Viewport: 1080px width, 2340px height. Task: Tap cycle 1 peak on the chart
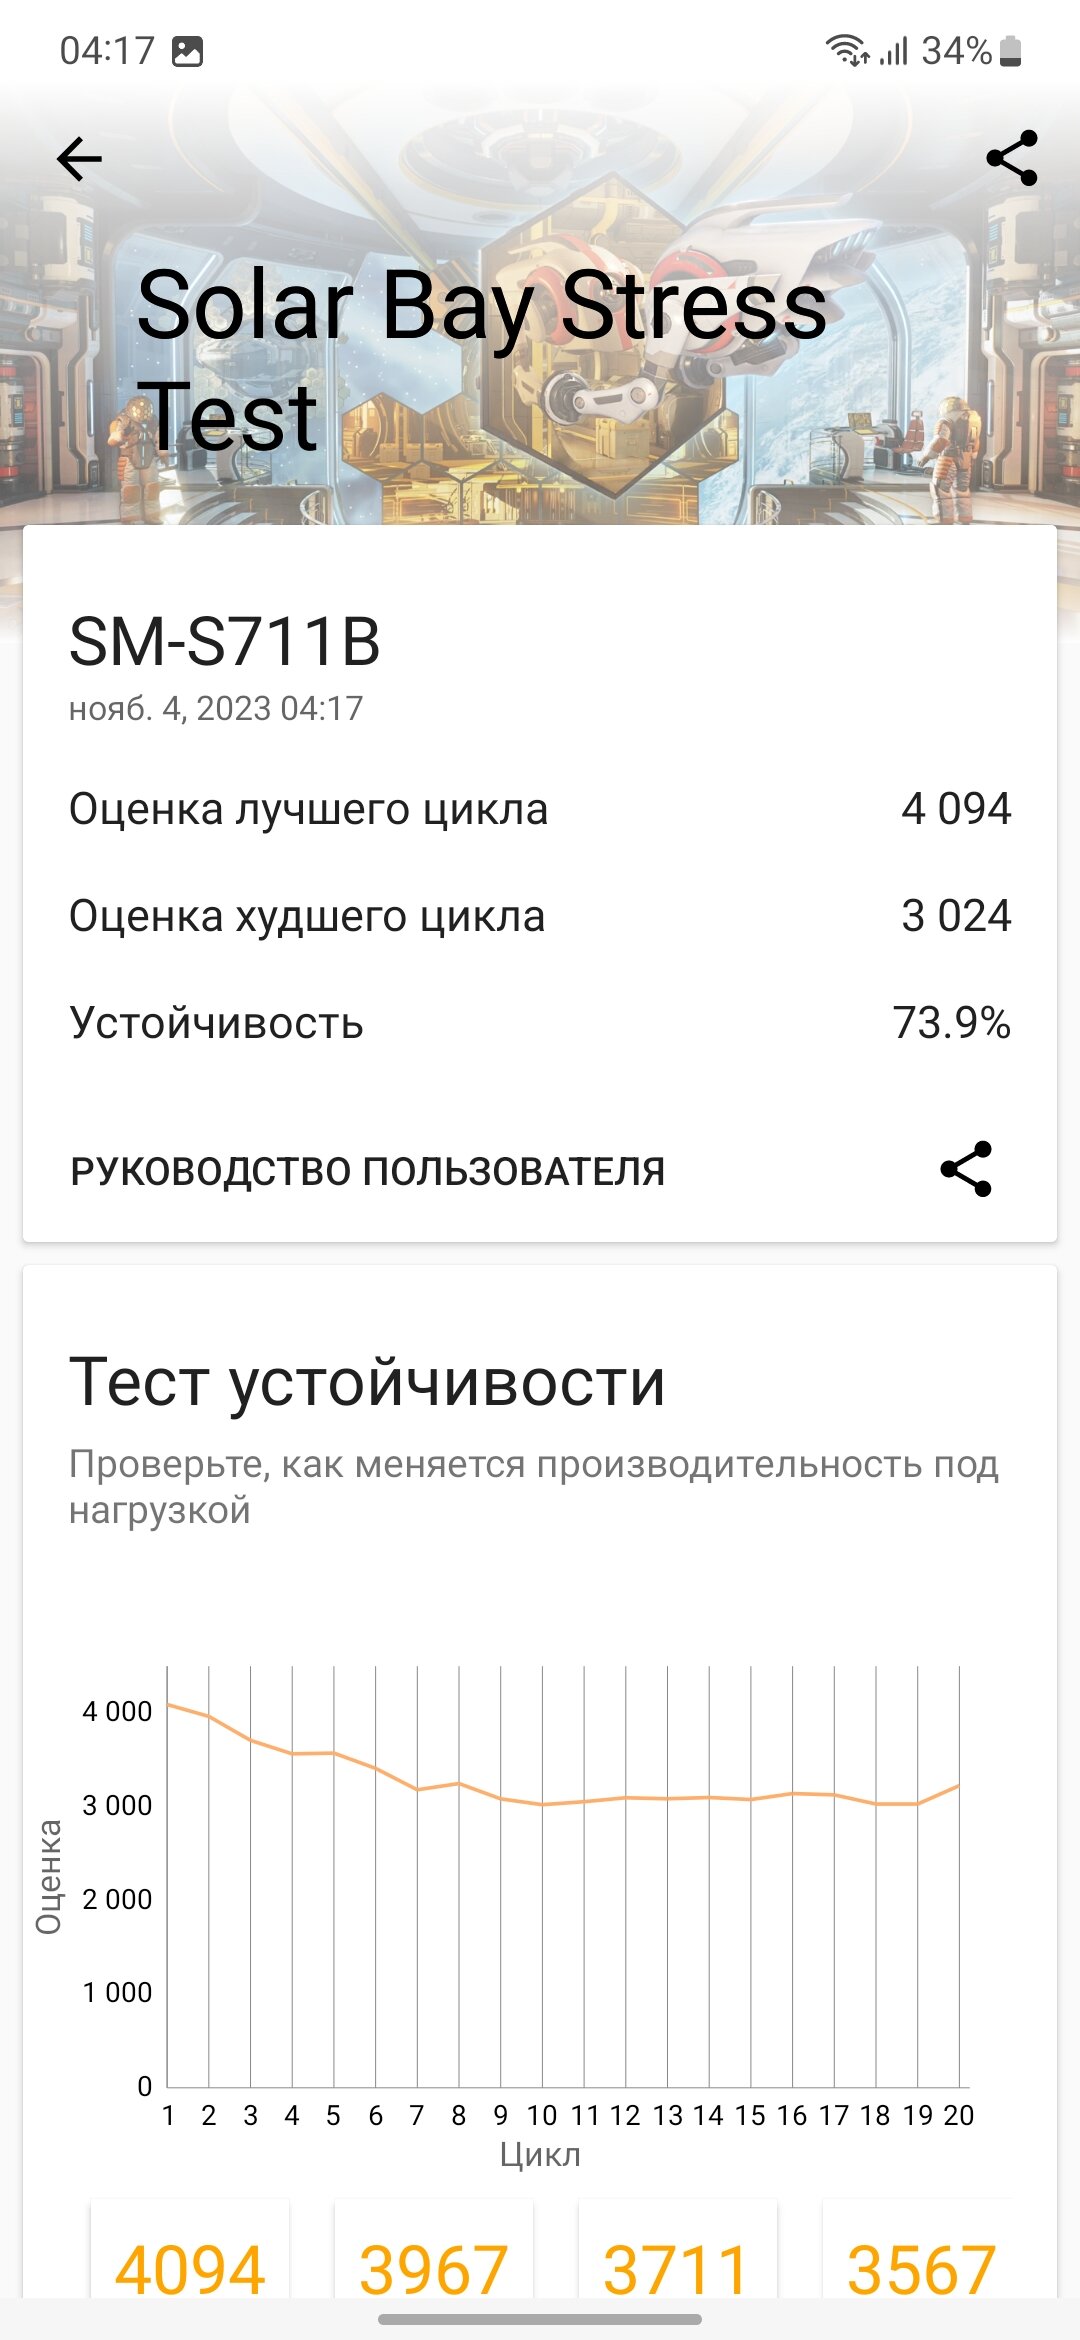coord(168,1703)
